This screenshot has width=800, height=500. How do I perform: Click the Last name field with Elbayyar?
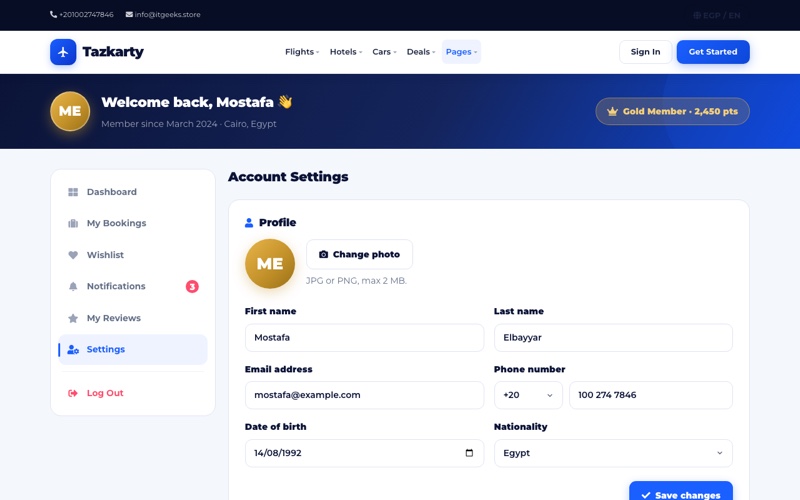pyautogui.click(x=613, y=338)
